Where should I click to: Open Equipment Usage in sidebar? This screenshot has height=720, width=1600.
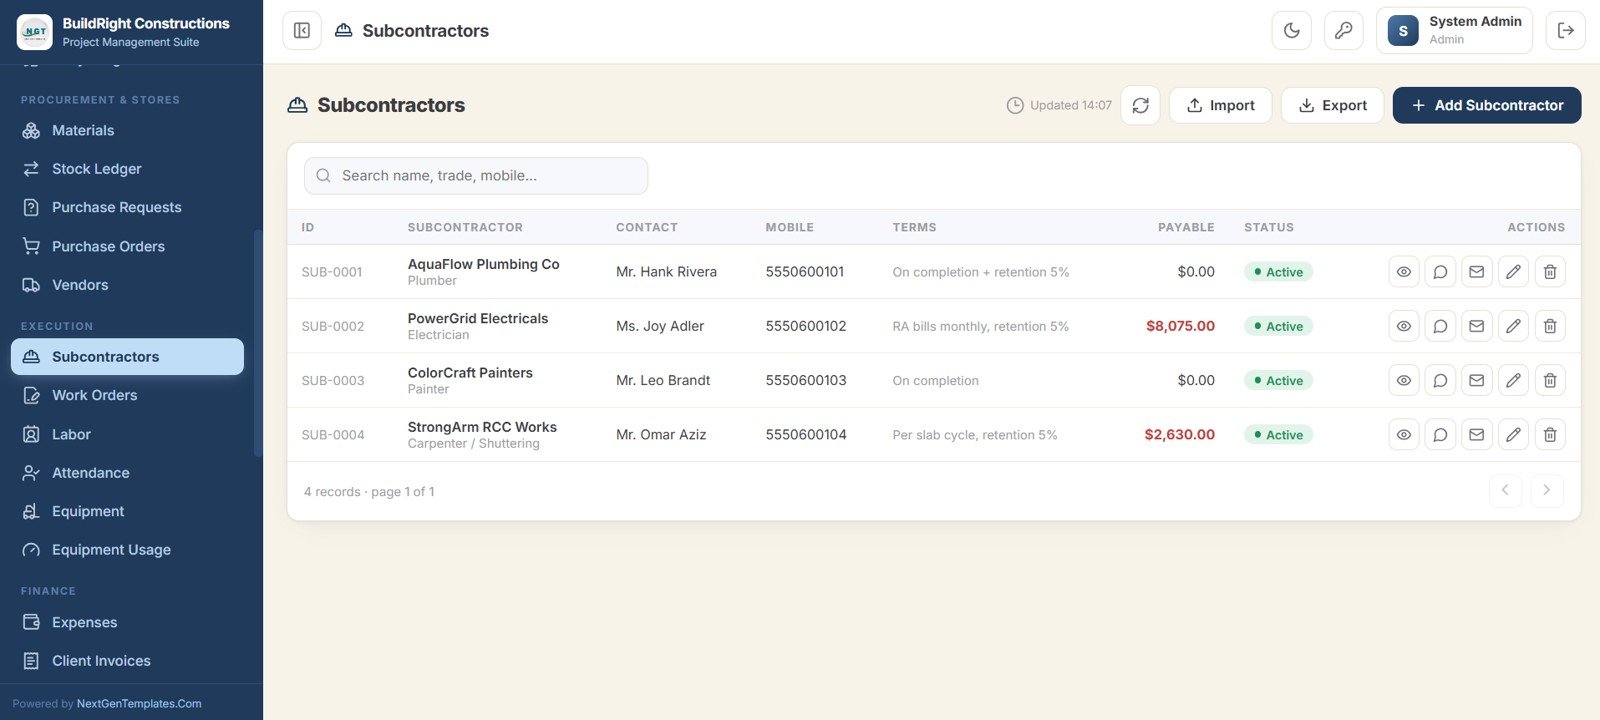127,550
